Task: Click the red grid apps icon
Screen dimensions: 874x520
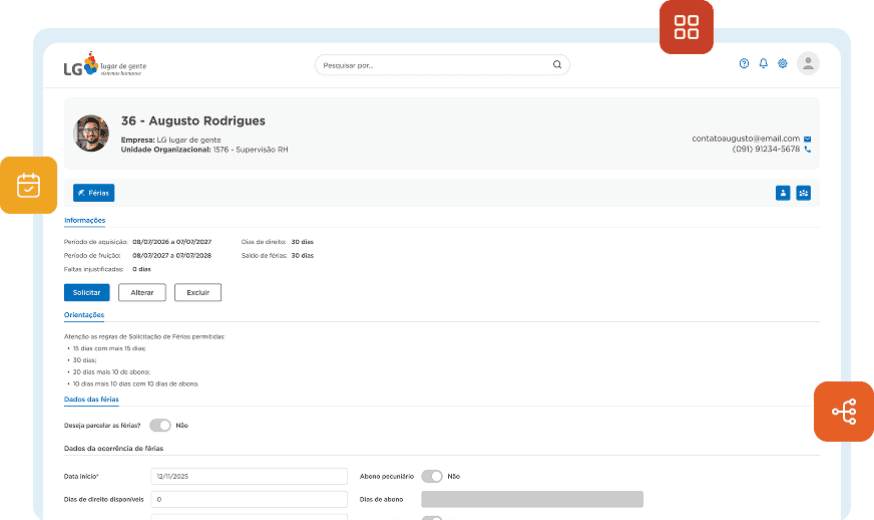Action: pos(686,27)
